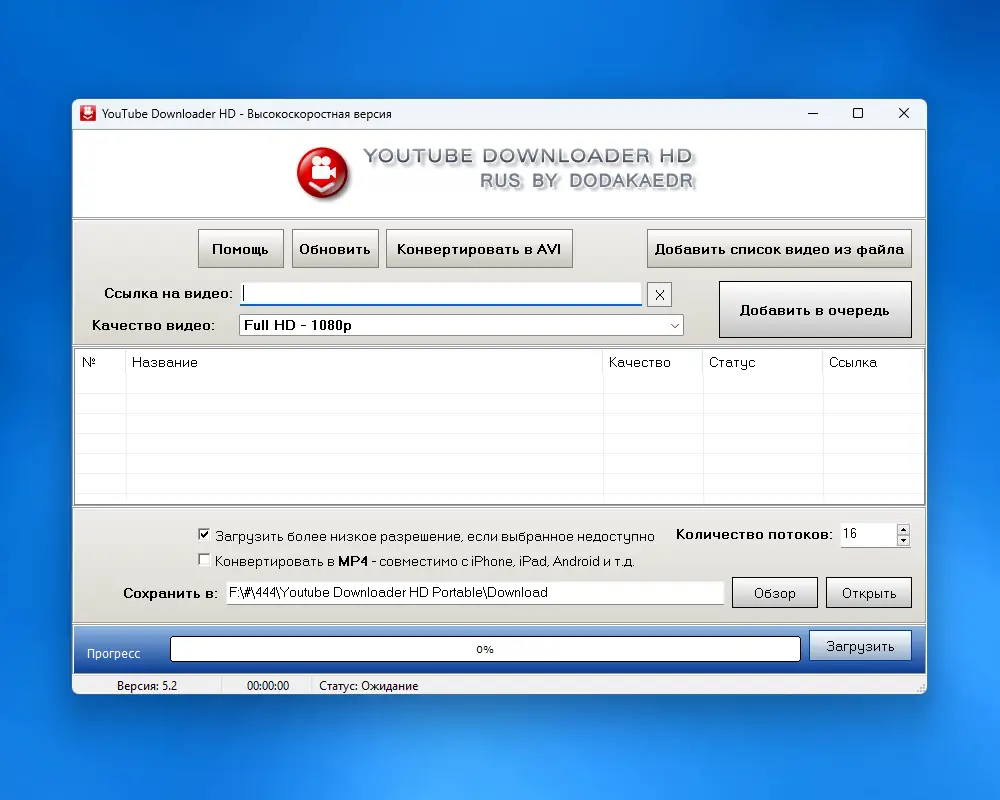Enable Конвертировать в MP4 option
Viewport: 1000px width, 800px height.
click(204, 559)
